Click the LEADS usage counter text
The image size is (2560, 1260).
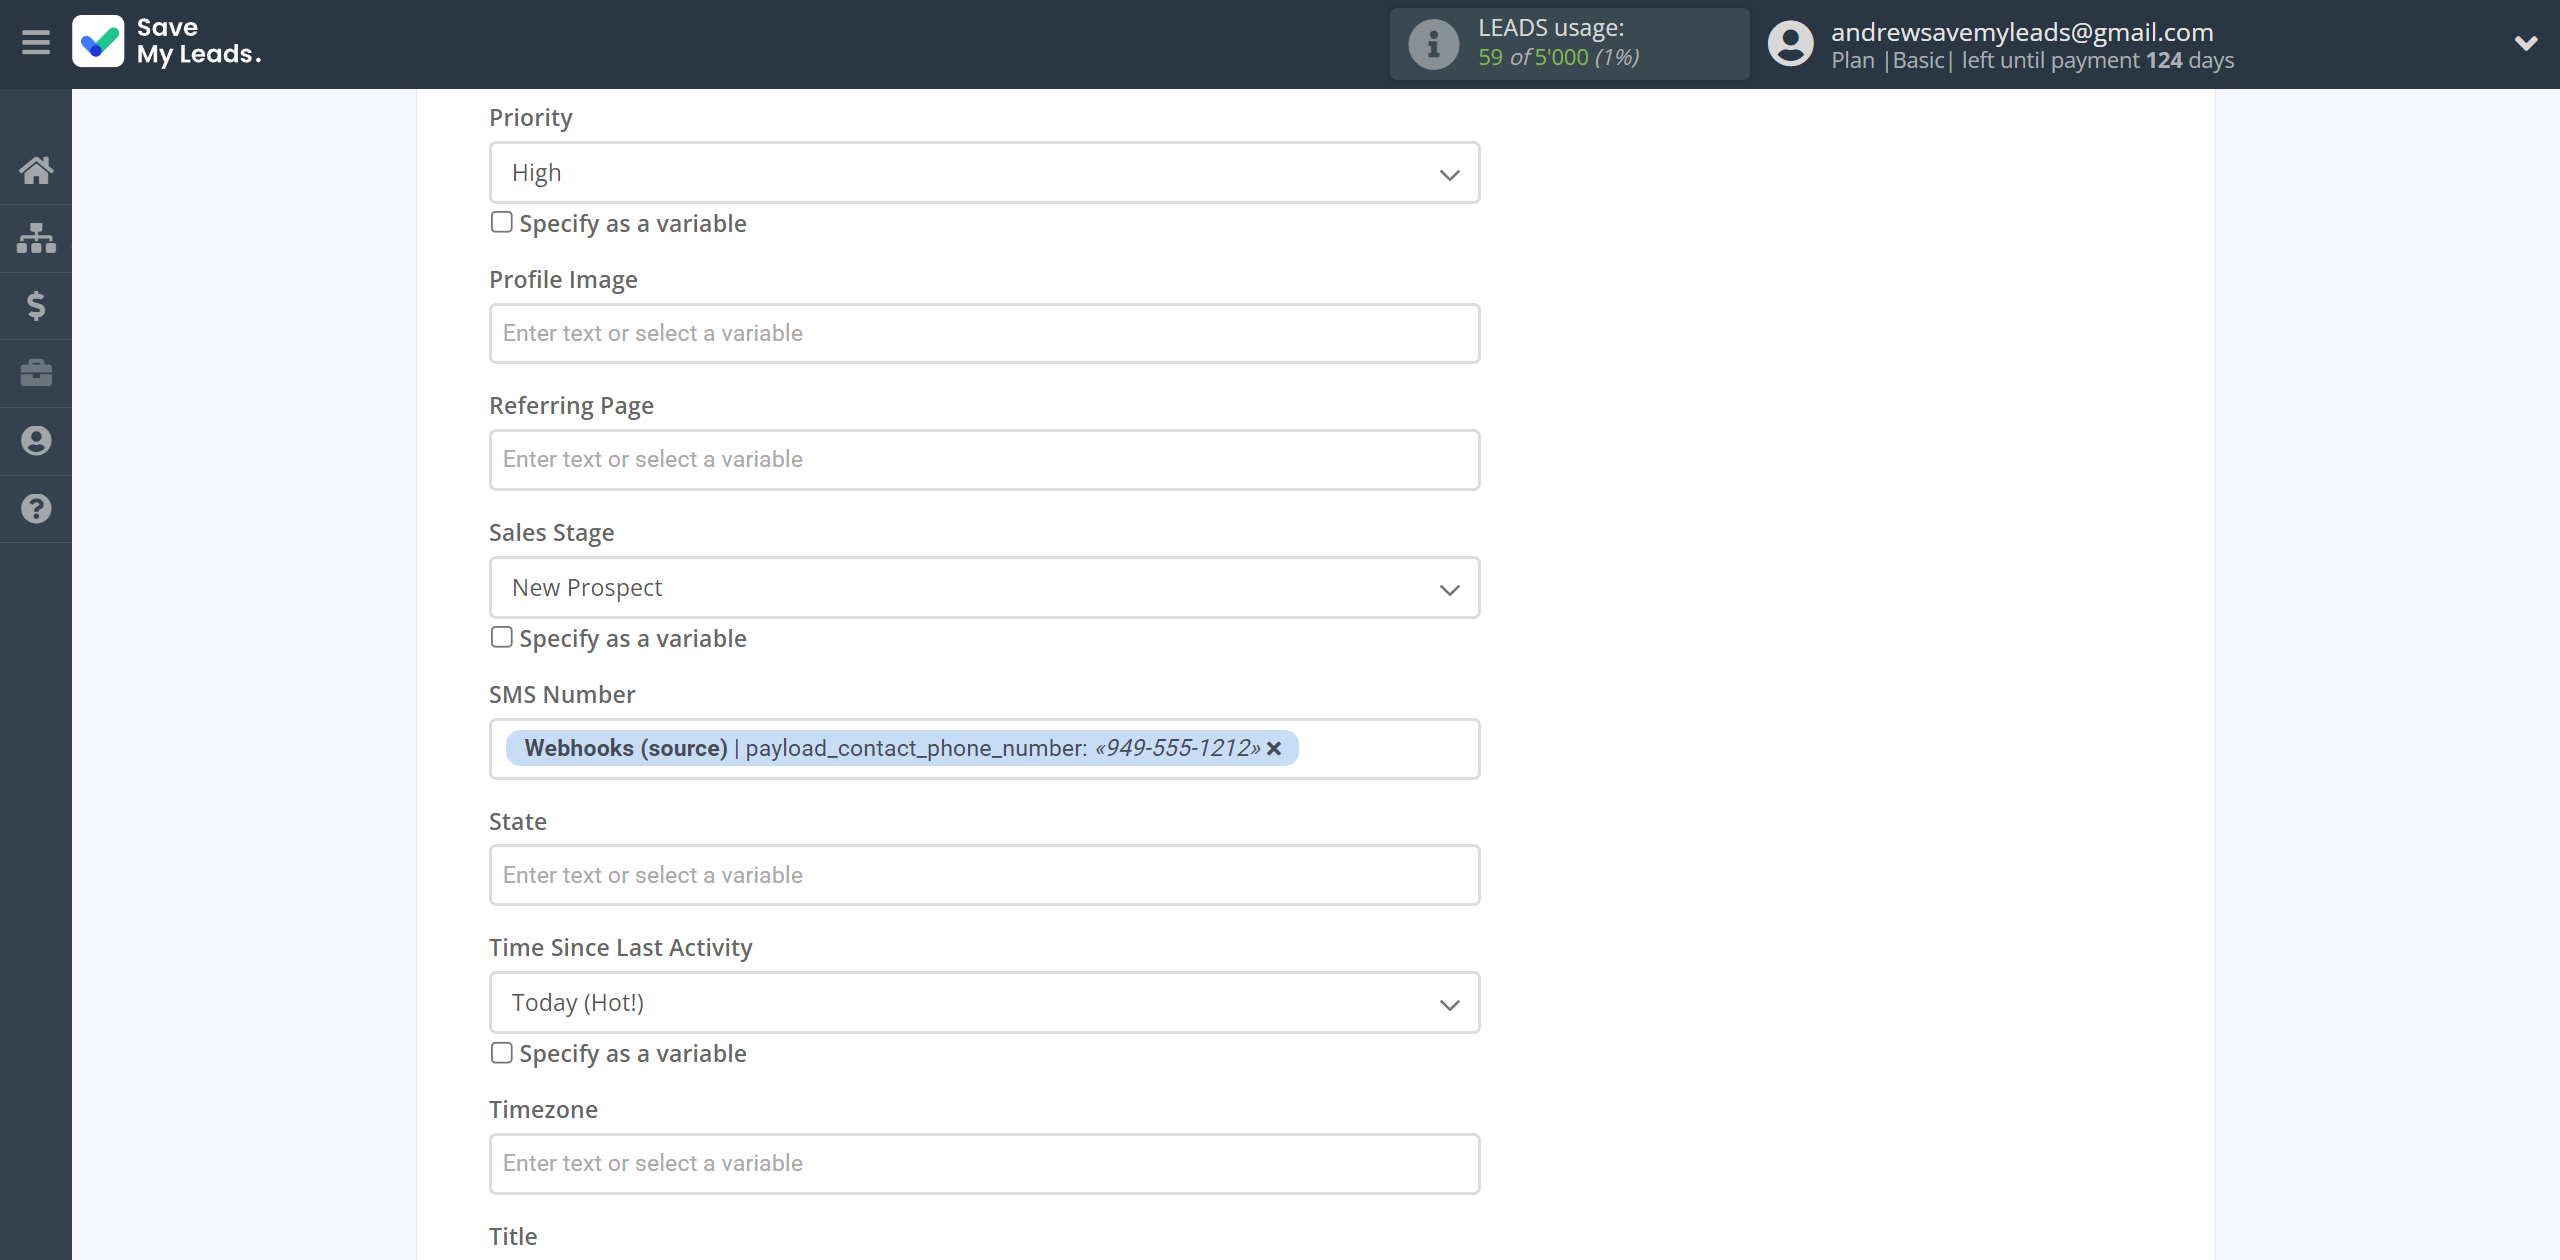click(x=1558, y=57)
